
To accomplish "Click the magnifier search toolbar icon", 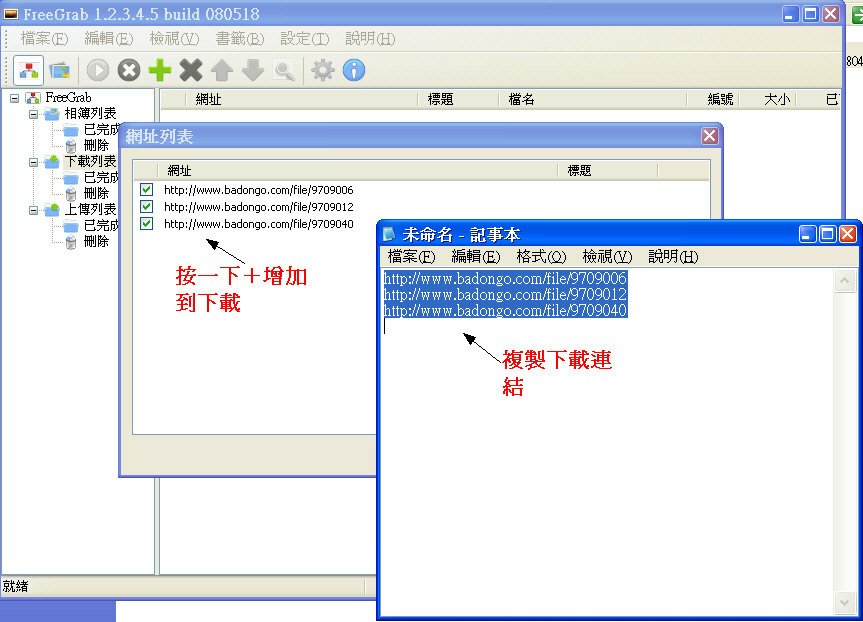I will pyautogui.click(x=284, y=70).
